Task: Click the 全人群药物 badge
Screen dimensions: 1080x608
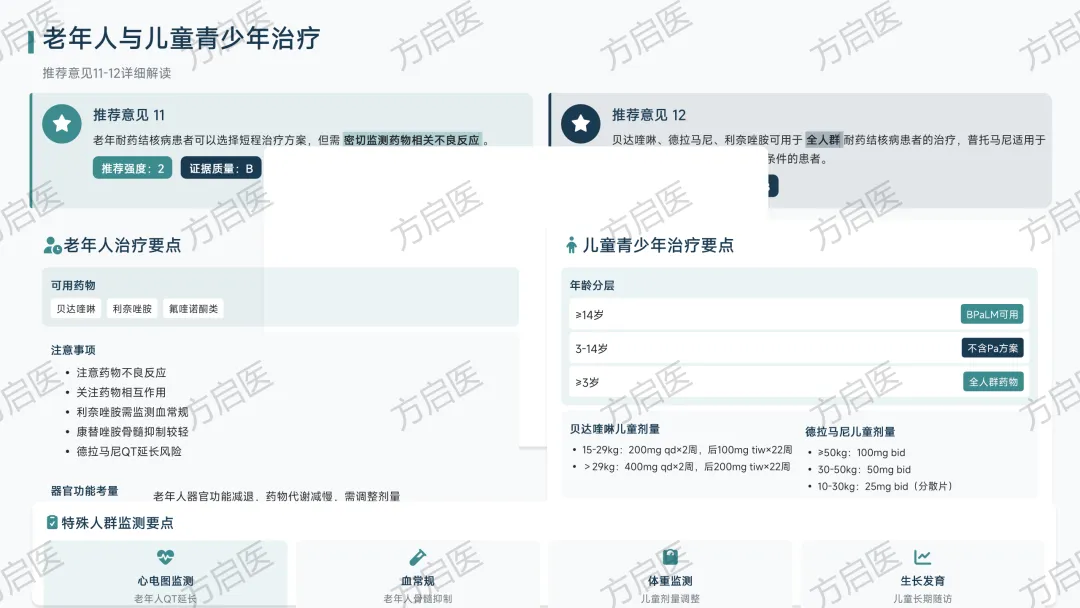Action: click(993, 382)
